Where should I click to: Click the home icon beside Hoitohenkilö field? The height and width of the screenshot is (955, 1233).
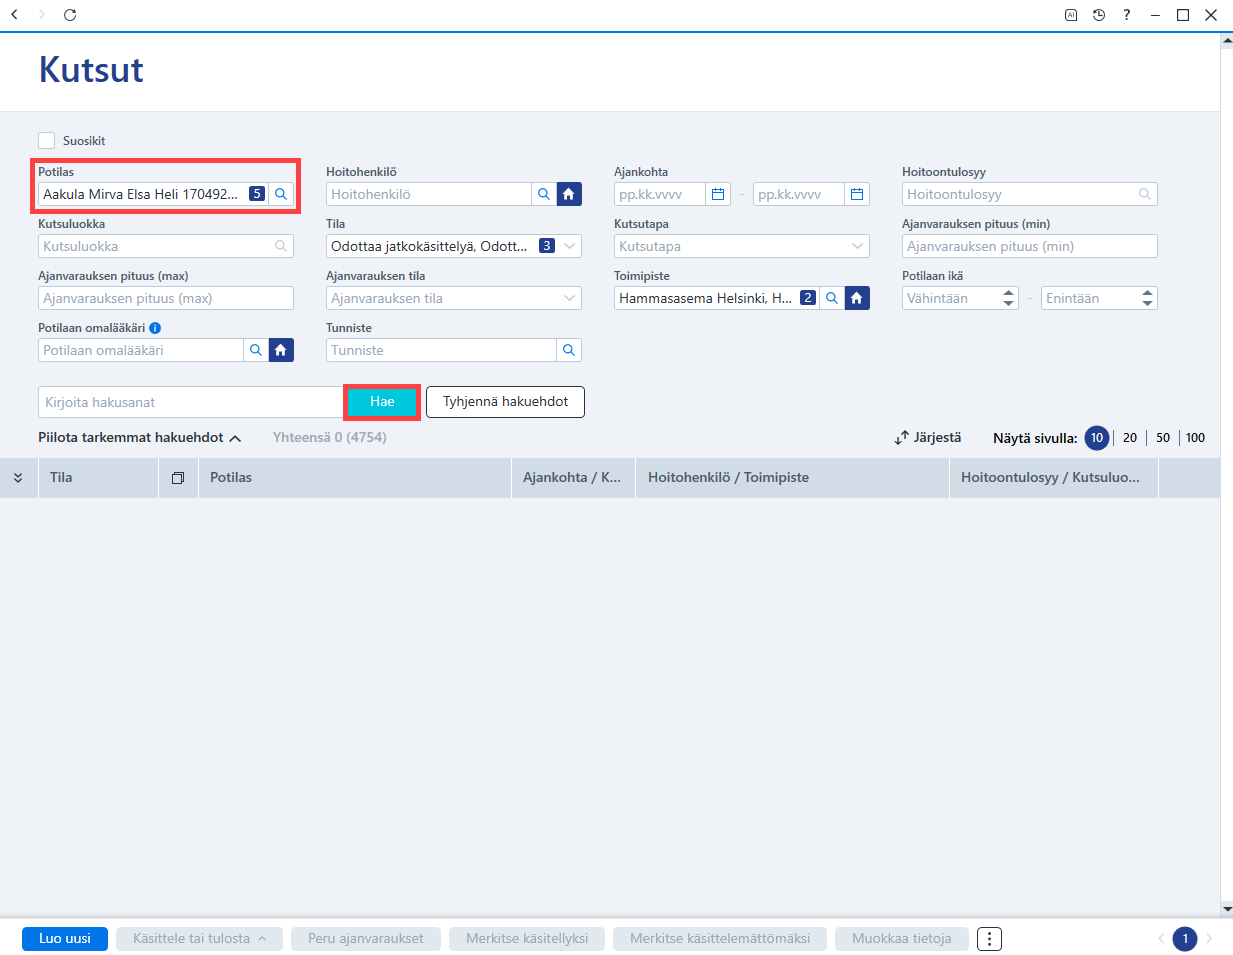(x=569, y=194)
